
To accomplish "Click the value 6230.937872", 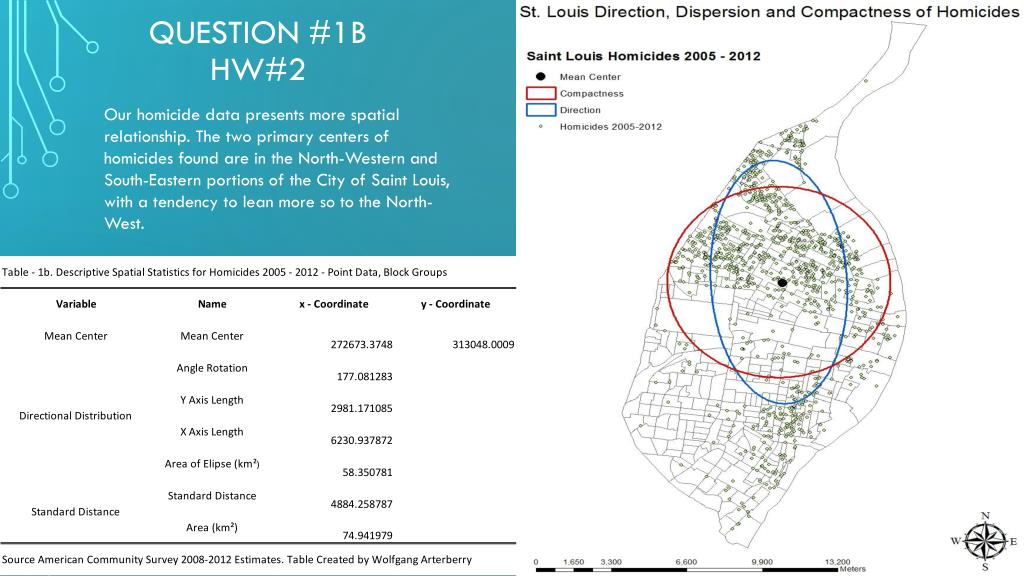I will point(362,440).
